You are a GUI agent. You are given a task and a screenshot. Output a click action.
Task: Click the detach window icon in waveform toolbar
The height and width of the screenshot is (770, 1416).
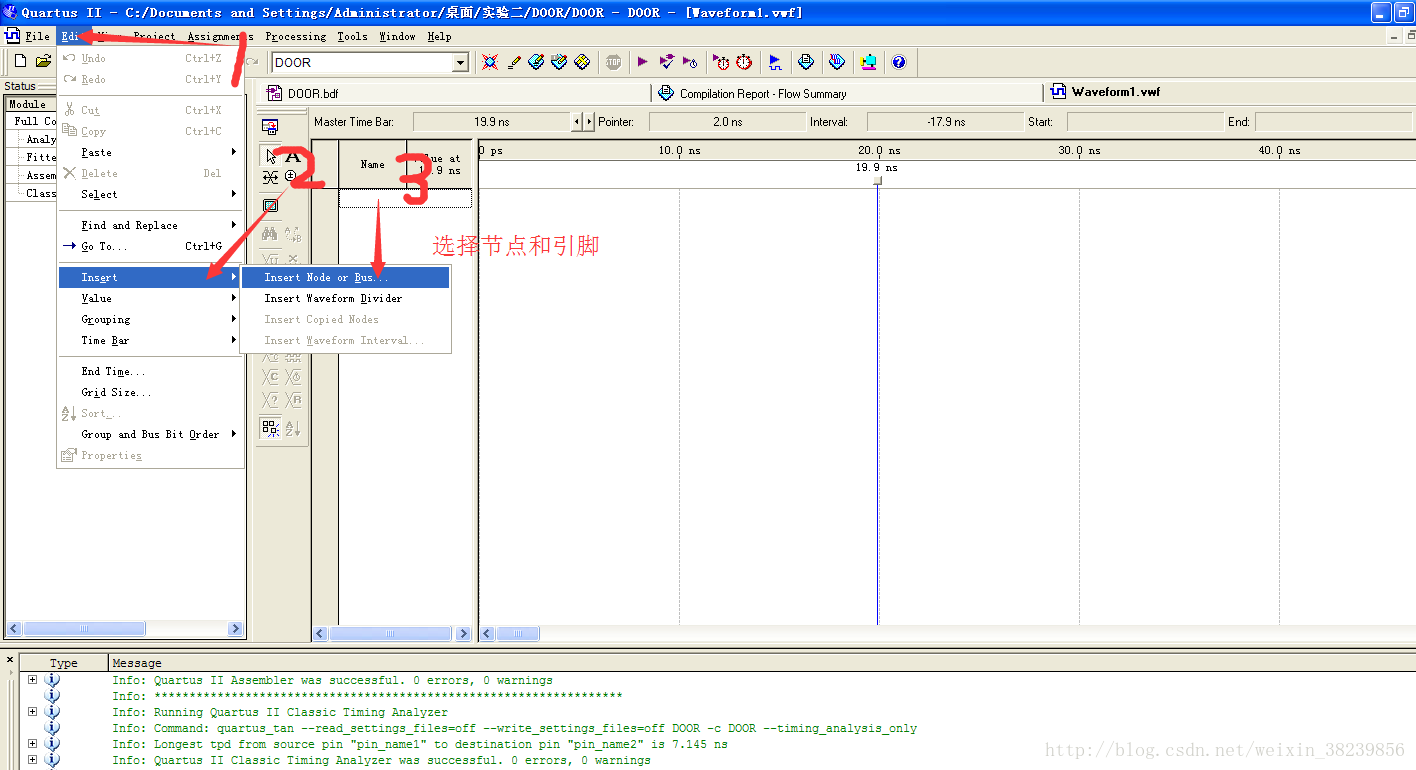(x=269, y=127)
